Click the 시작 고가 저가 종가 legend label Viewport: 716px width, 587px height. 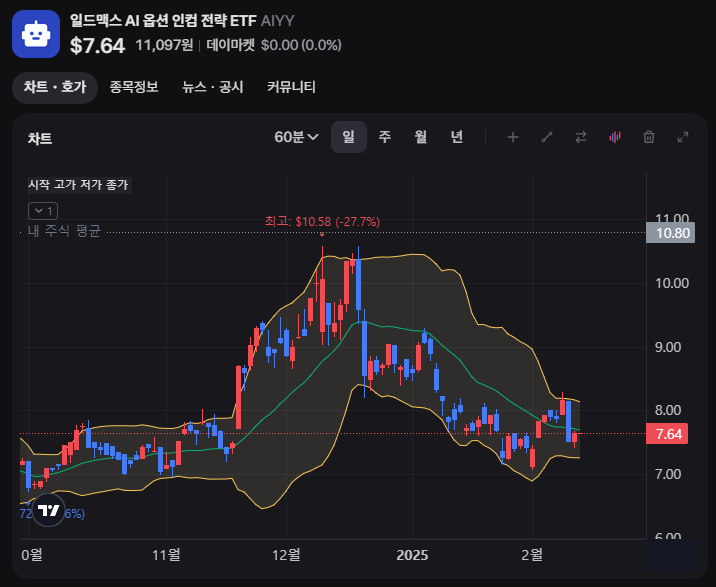[79, 185]
